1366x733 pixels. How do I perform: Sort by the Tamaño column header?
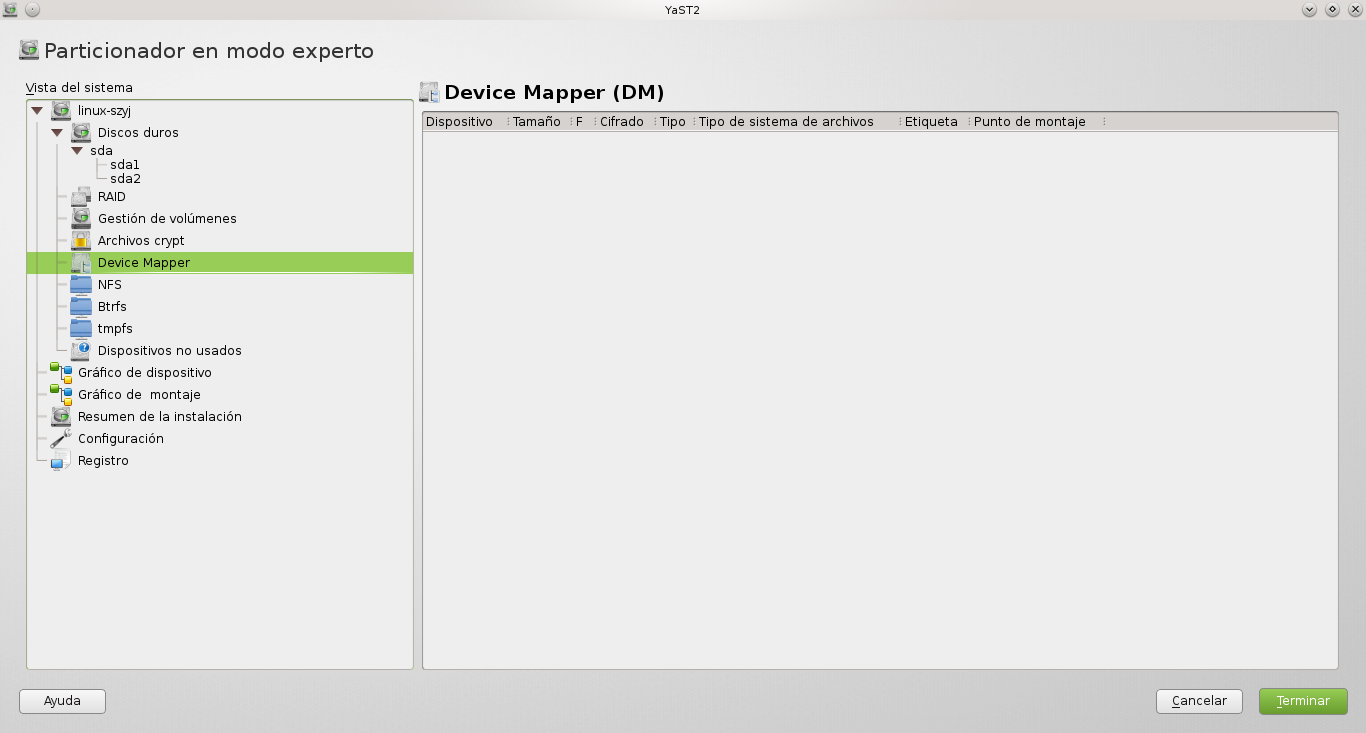tap(536, 121)
